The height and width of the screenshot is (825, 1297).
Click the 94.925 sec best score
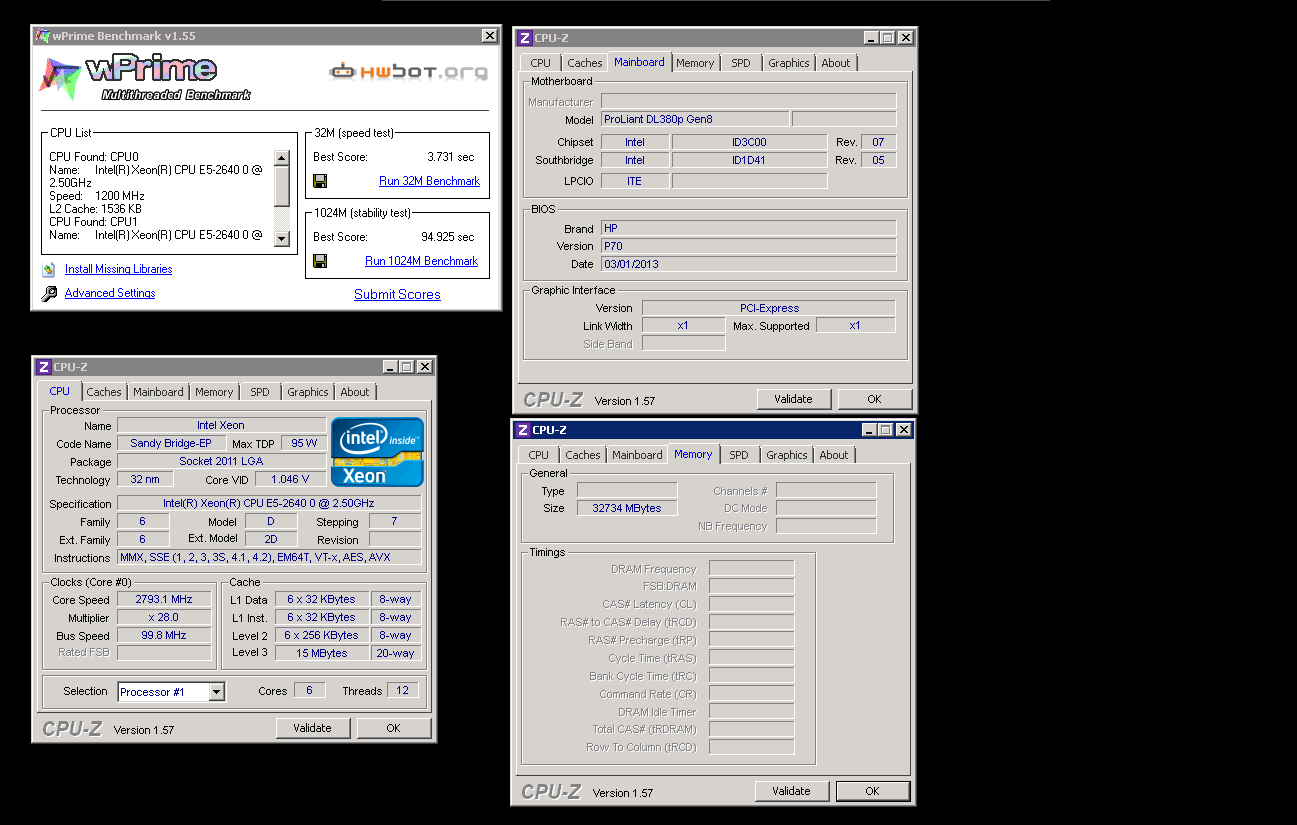point(447,237)
